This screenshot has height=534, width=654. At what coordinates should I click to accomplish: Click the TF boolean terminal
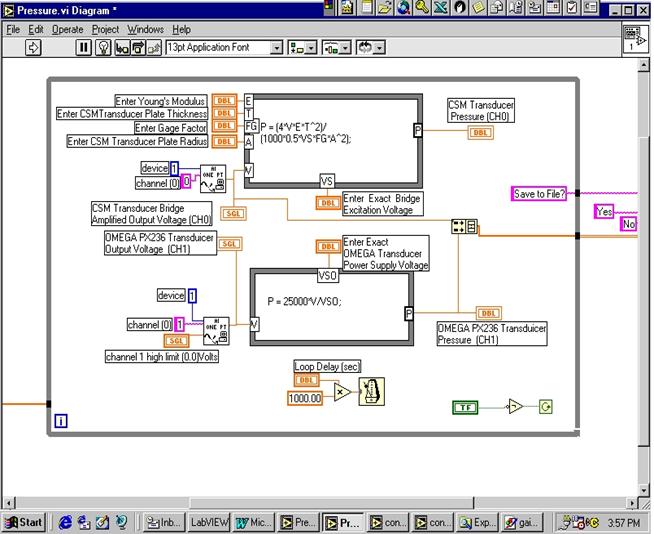click(x=465, y=407)
